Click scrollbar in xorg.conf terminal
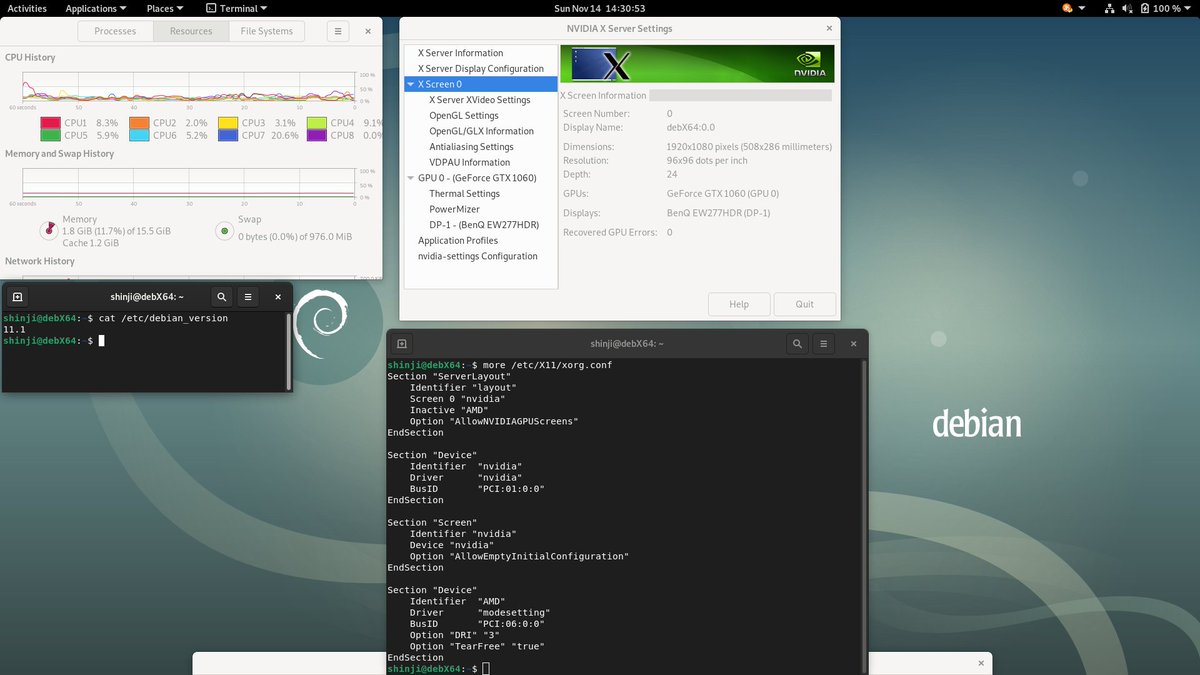This screenshot has width=1200, height=675. click(x=865, y=516)
